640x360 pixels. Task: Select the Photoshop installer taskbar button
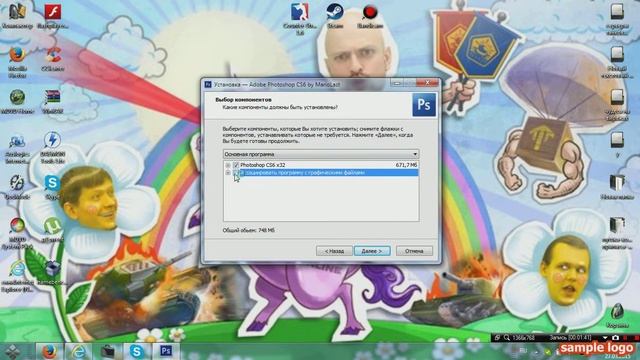click(166, 351)
